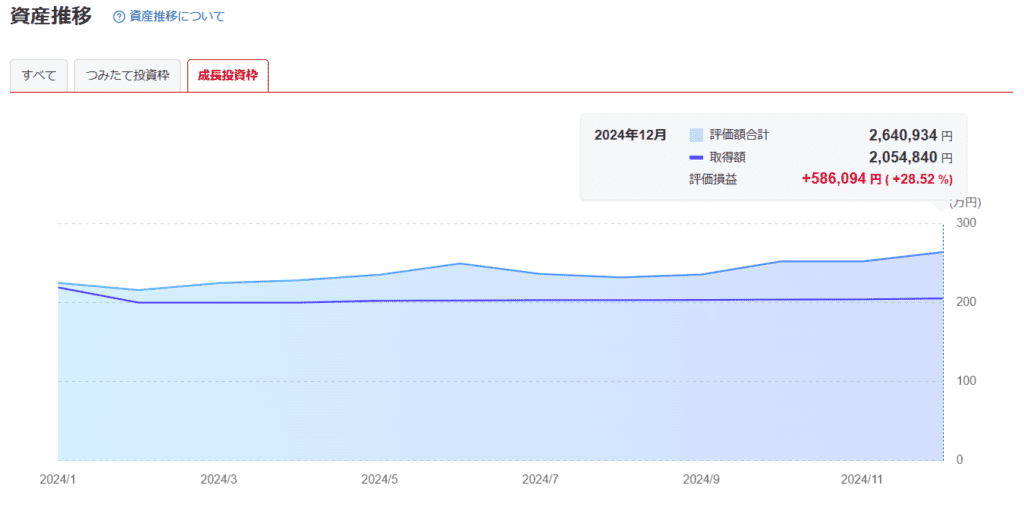
Task: Click the 2024/11 axis label
Action: point(861,479)
